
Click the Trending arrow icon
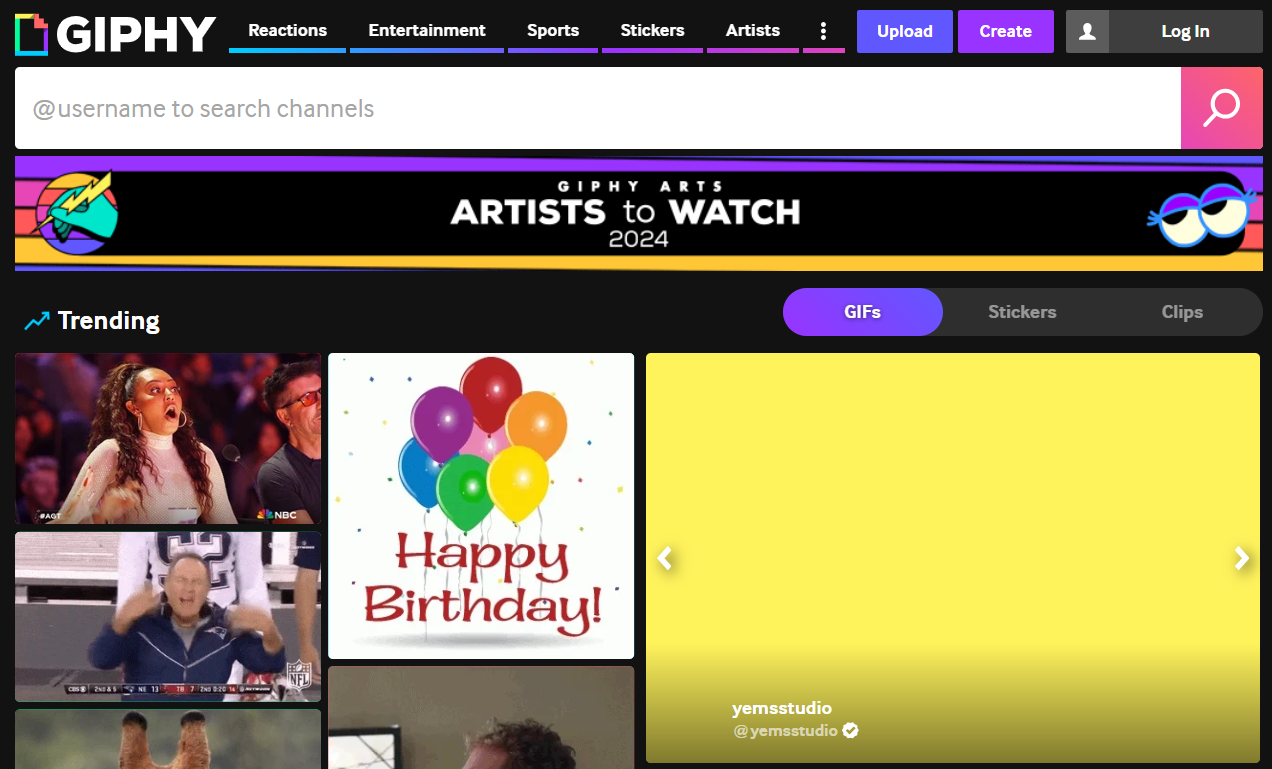coord(37,321)
